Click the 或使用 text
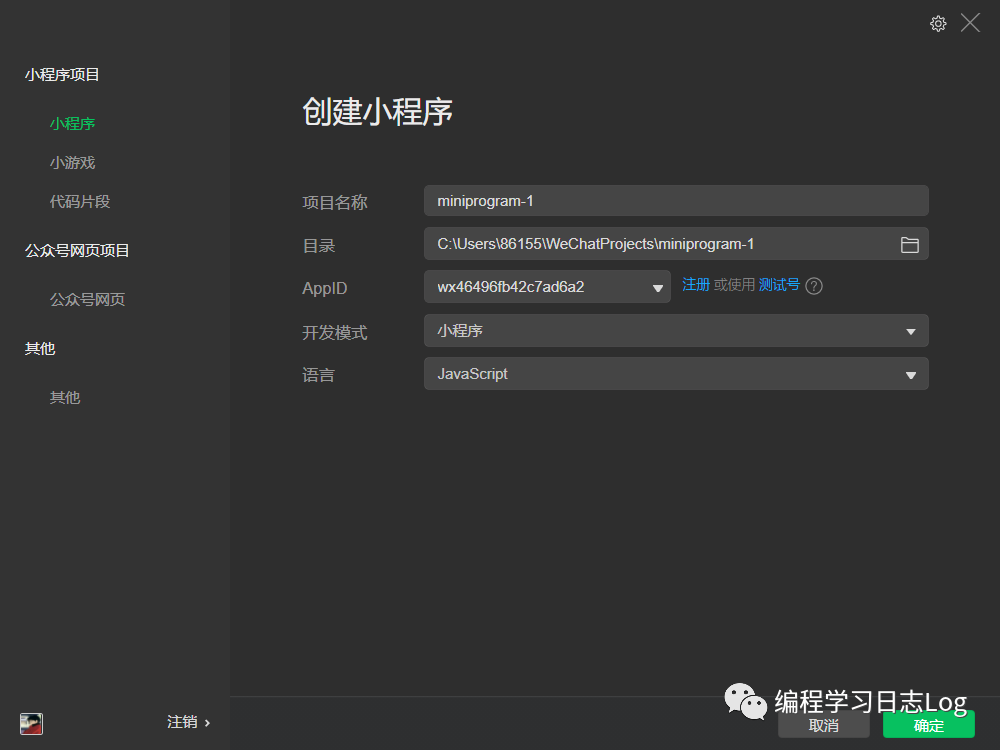The width and height of the screenshot is (1000, 750). [x=734, y=284]
